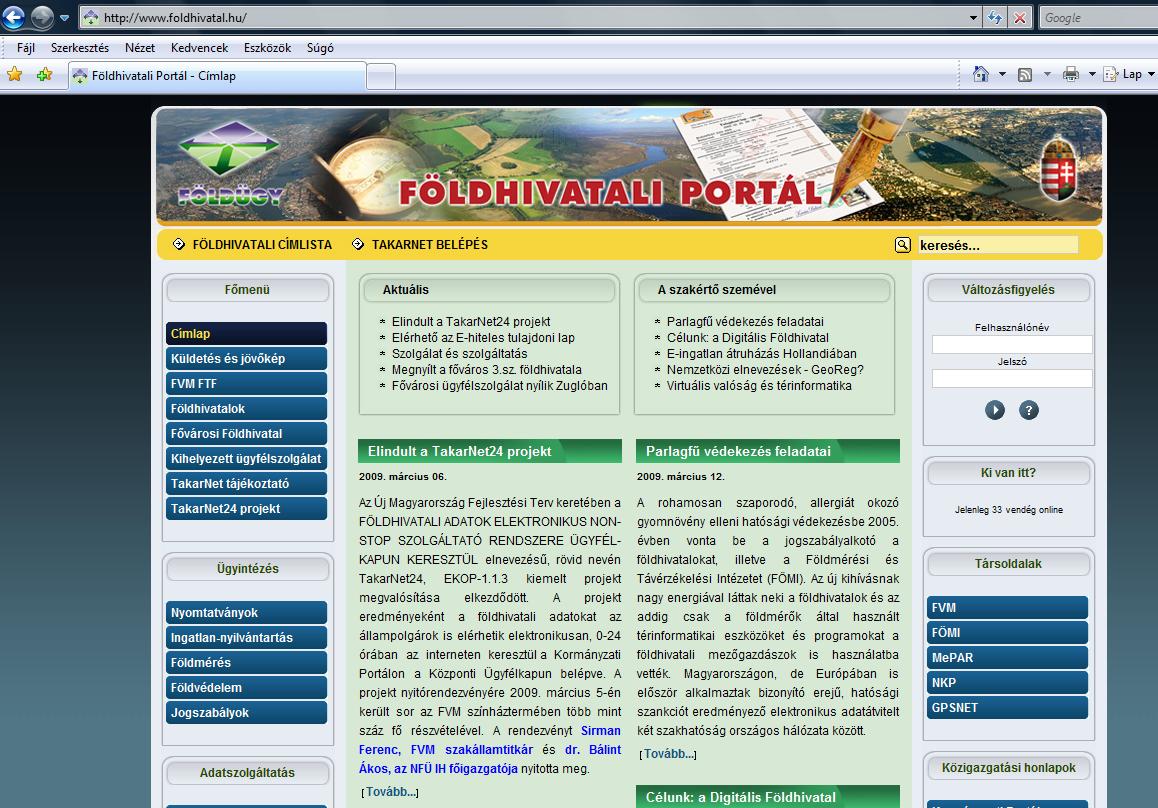Click Tovább under TakarNet24 article
Screen dimensions: 1158x808
pyautogui.click(x=390, y=792)
